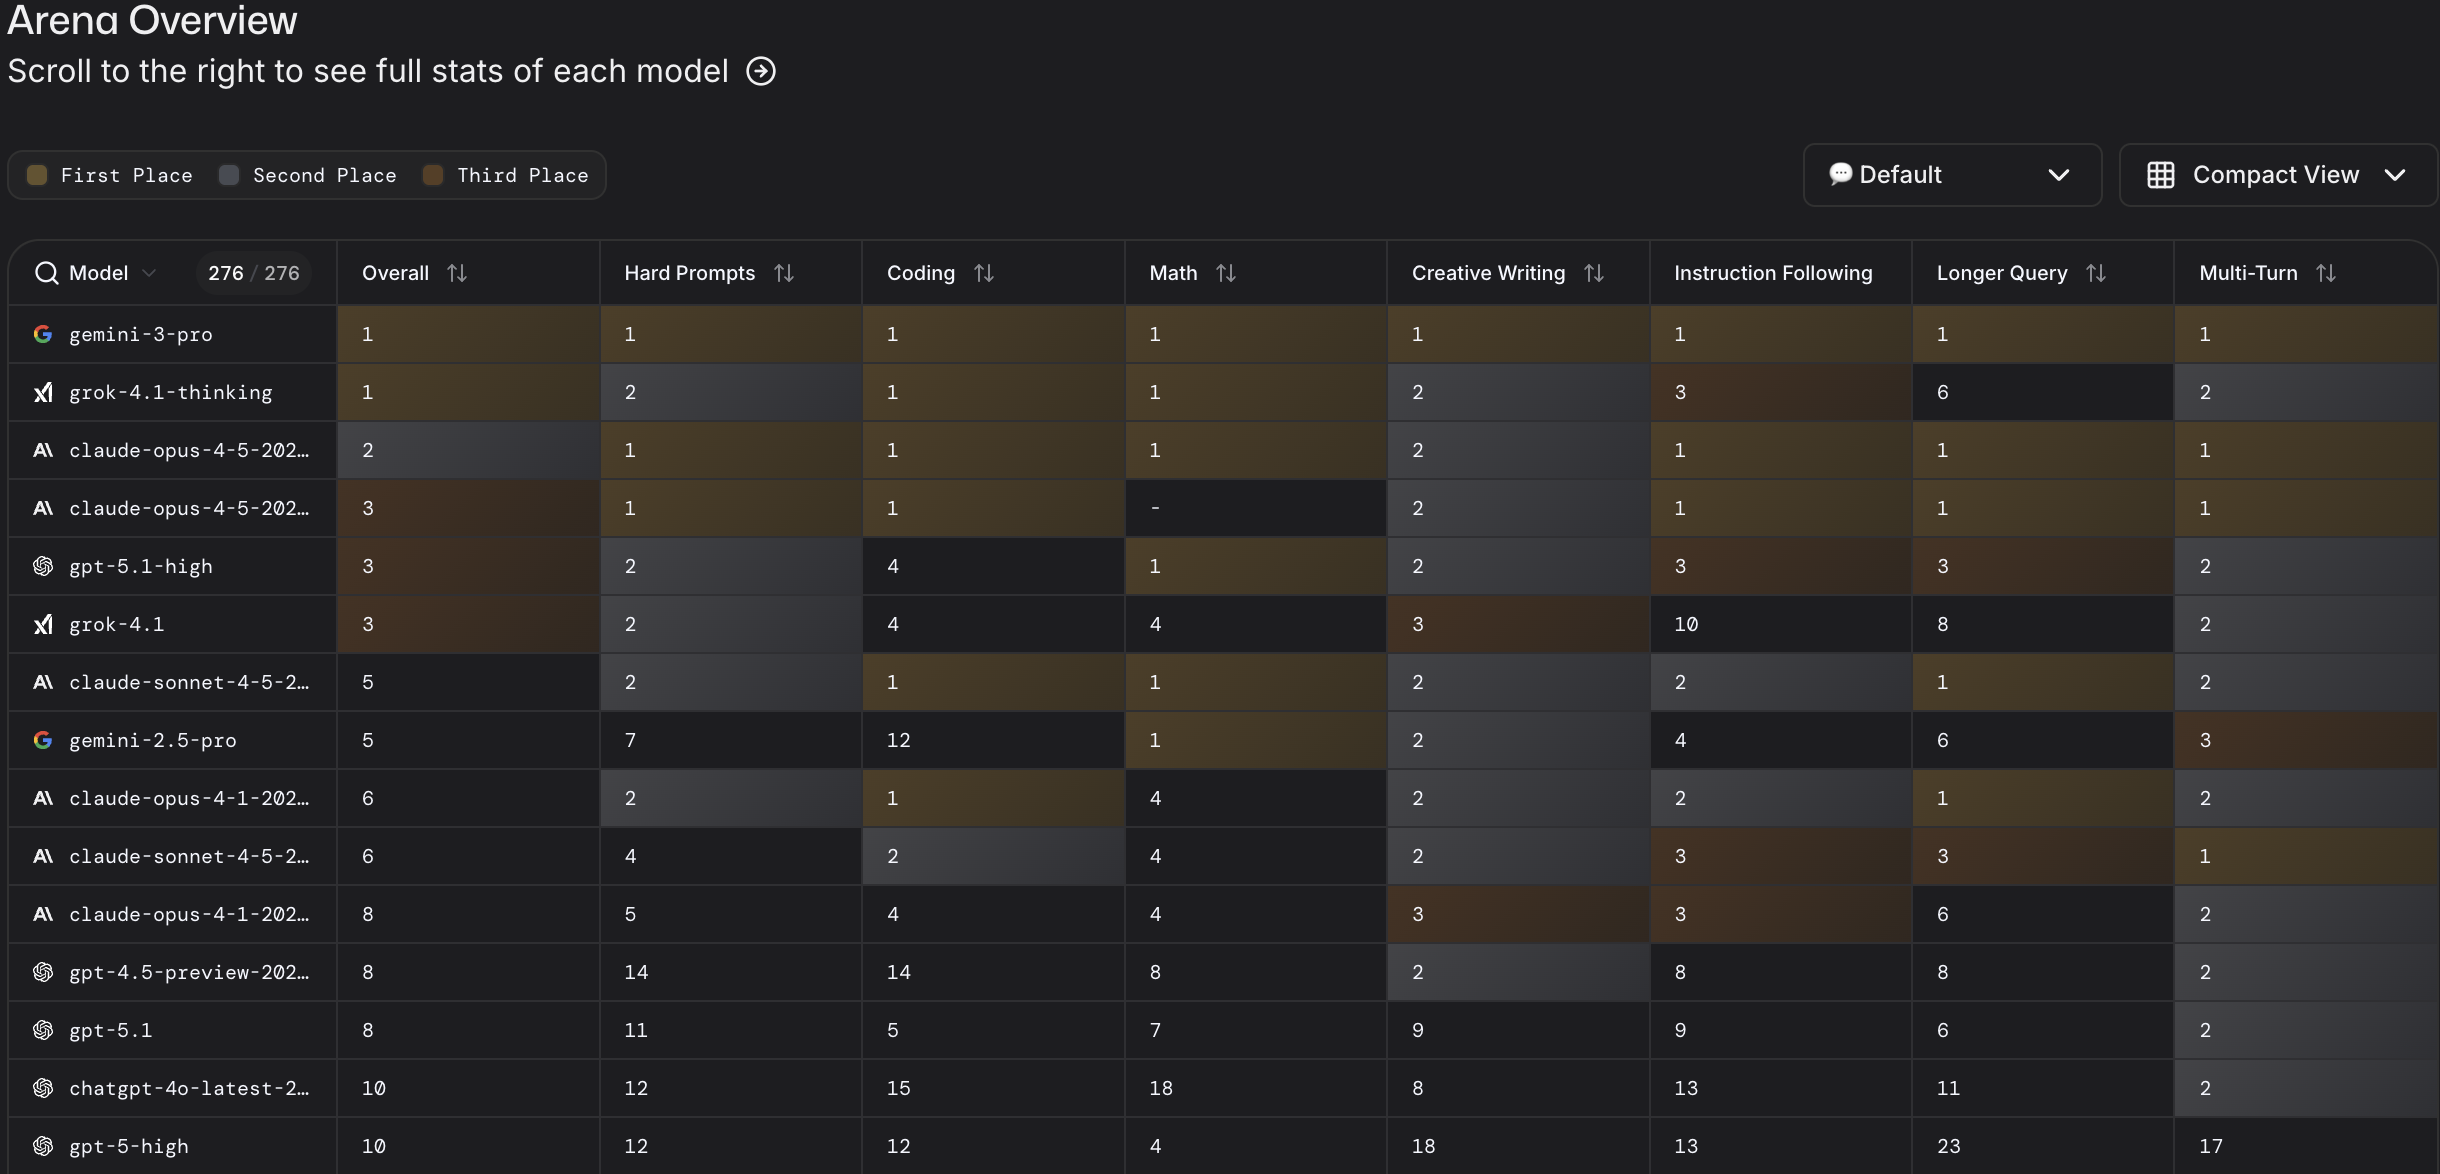Open the Default category dropdown
The width and height of the screenshot is (2440, 1174).
tap(1951, 175)
